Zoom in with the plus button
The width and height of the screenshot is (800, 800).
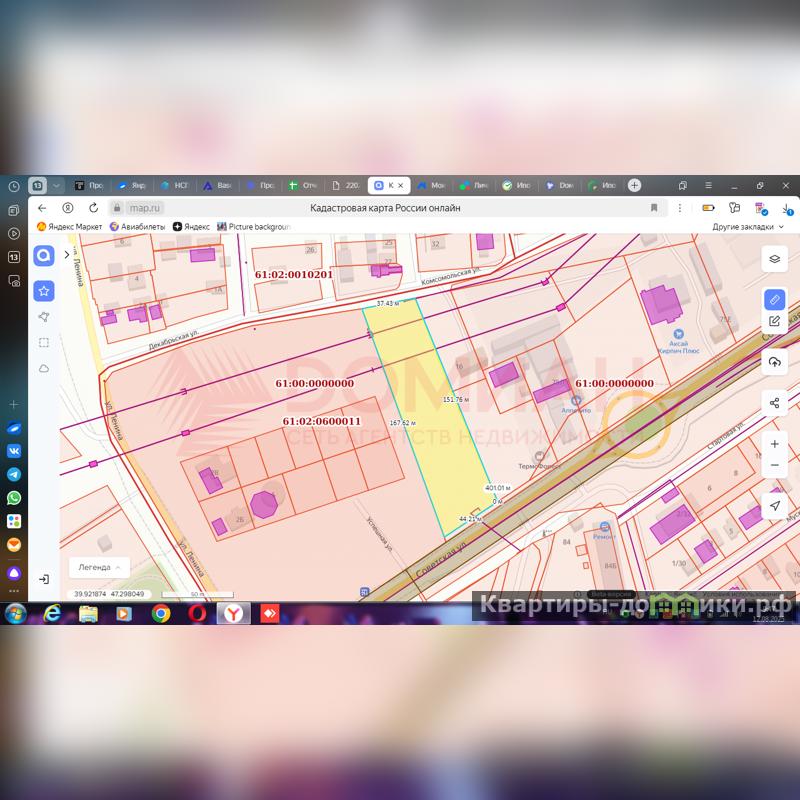pyautogui.click(x=774, y=444)
